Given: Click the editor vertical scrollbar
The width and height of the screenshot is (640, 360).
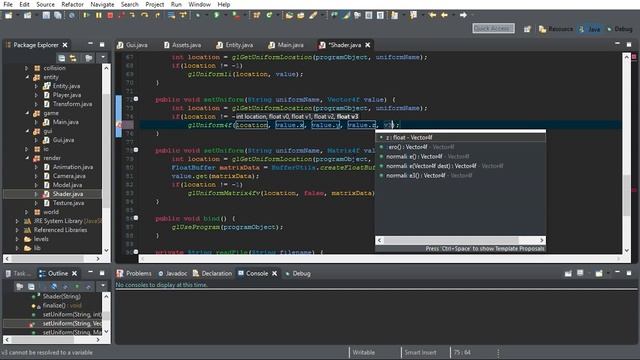Looking at the screenshot, I should (x=627, y=153).
